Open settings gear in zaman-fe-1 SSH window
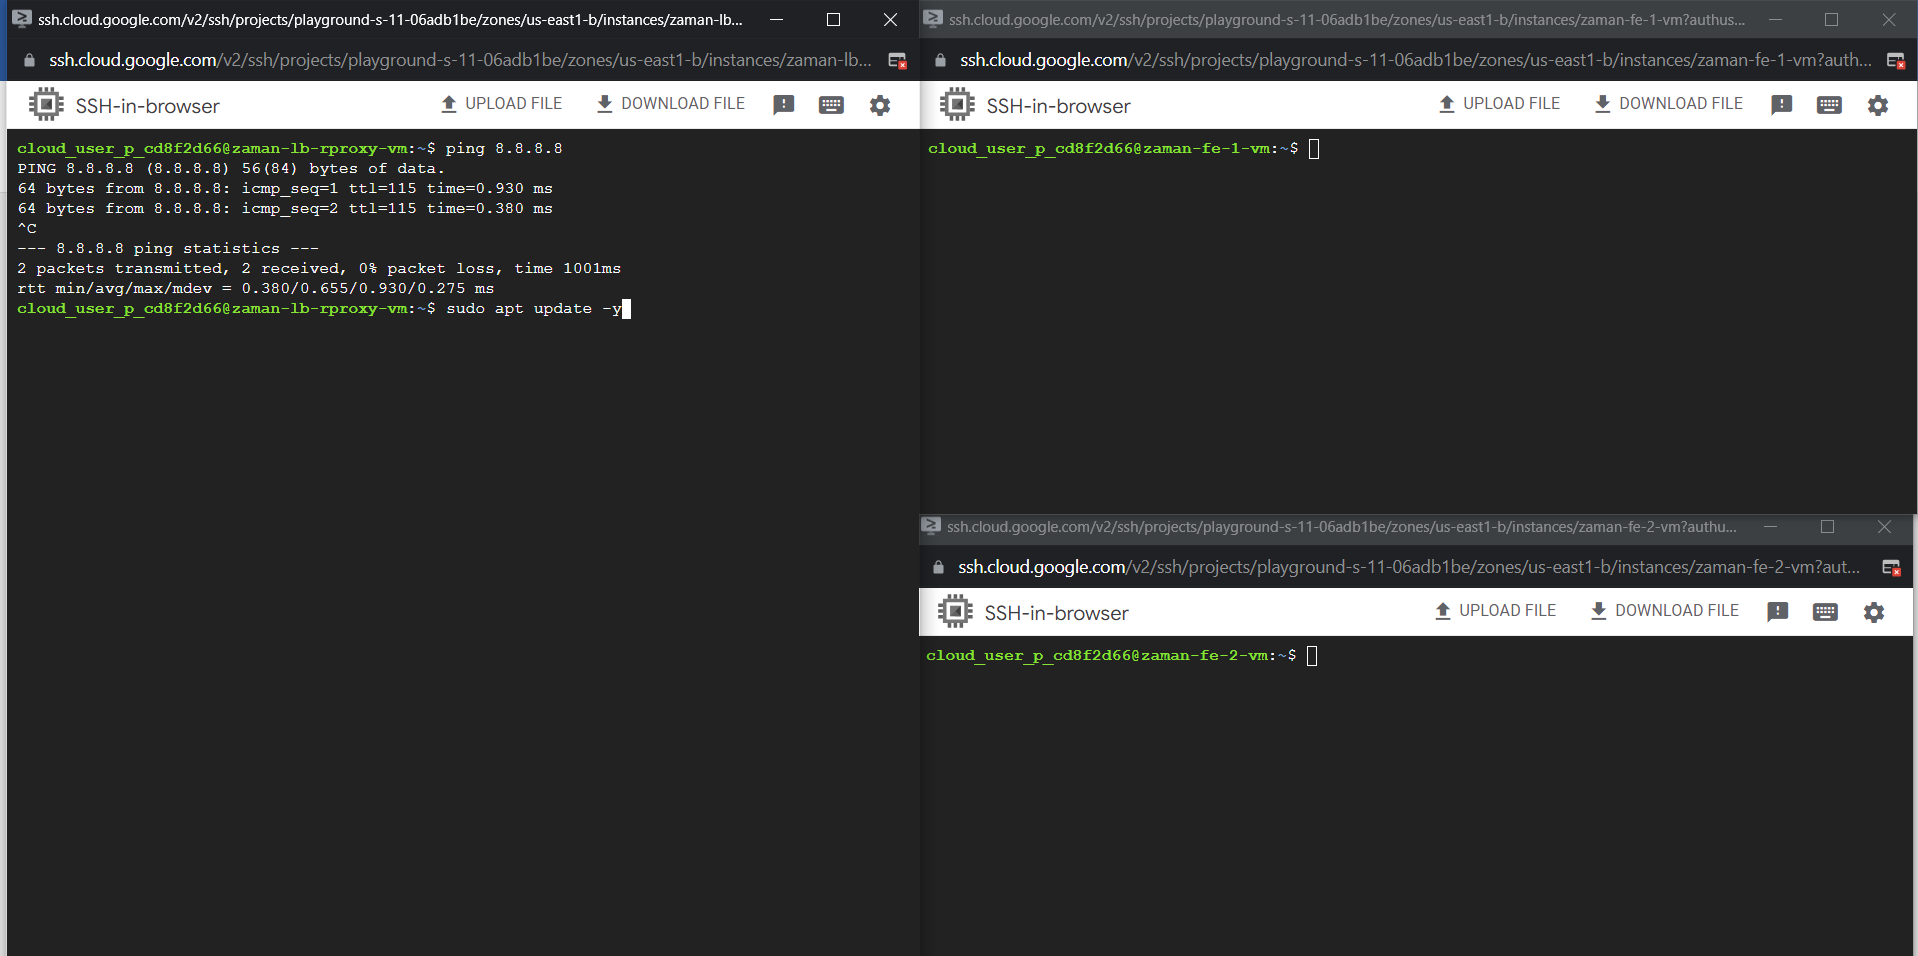Screen dimensions: 1918x956 (x=1877, y=105)
